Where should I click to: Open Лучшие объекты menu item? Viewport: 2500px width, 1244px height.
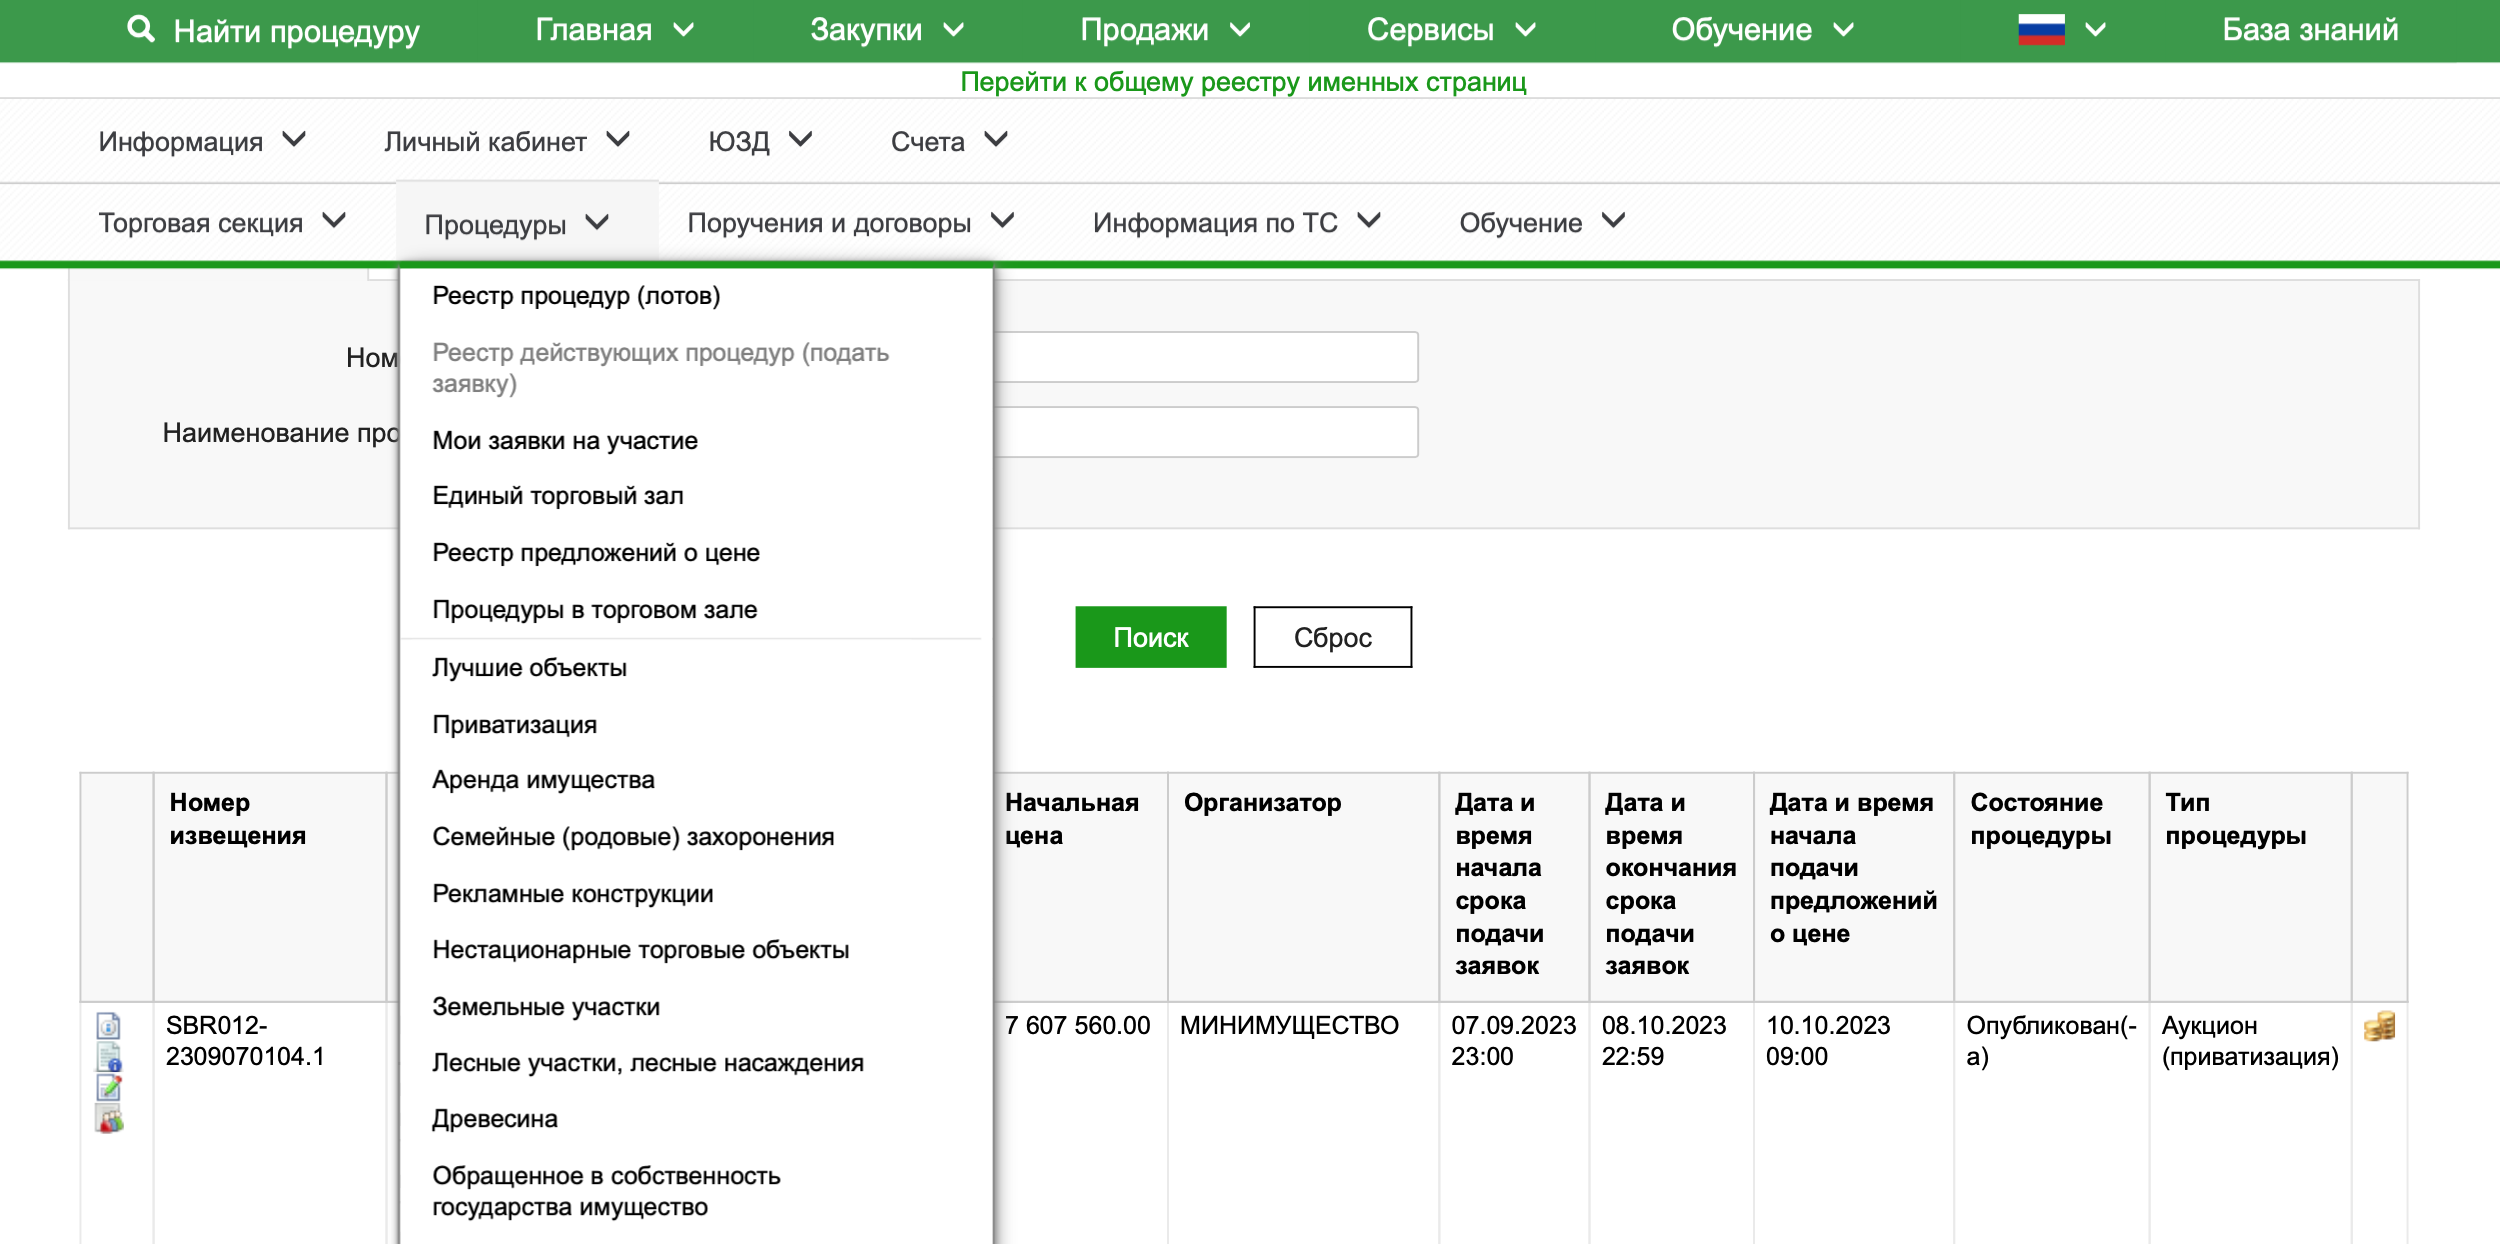coord(530,667)
